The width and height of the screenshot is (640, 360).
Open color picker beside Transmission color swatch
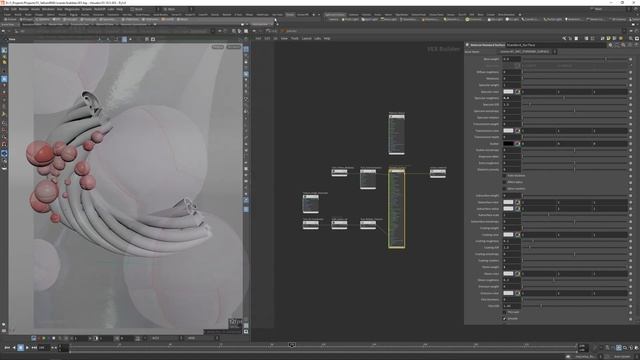517,131
